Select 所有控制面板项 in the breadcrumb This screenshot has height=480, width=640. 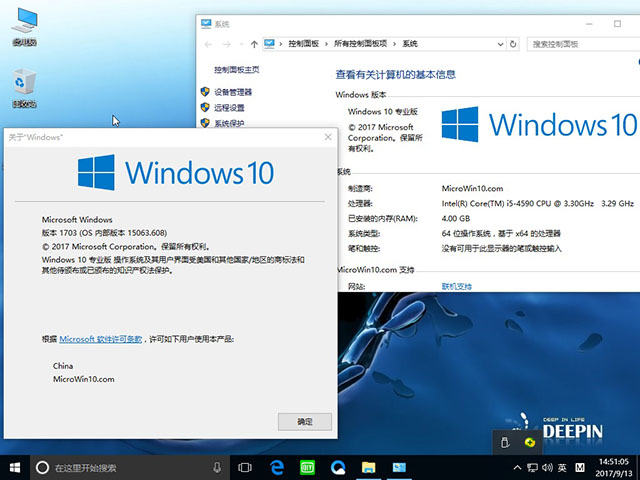pos(360,44)
